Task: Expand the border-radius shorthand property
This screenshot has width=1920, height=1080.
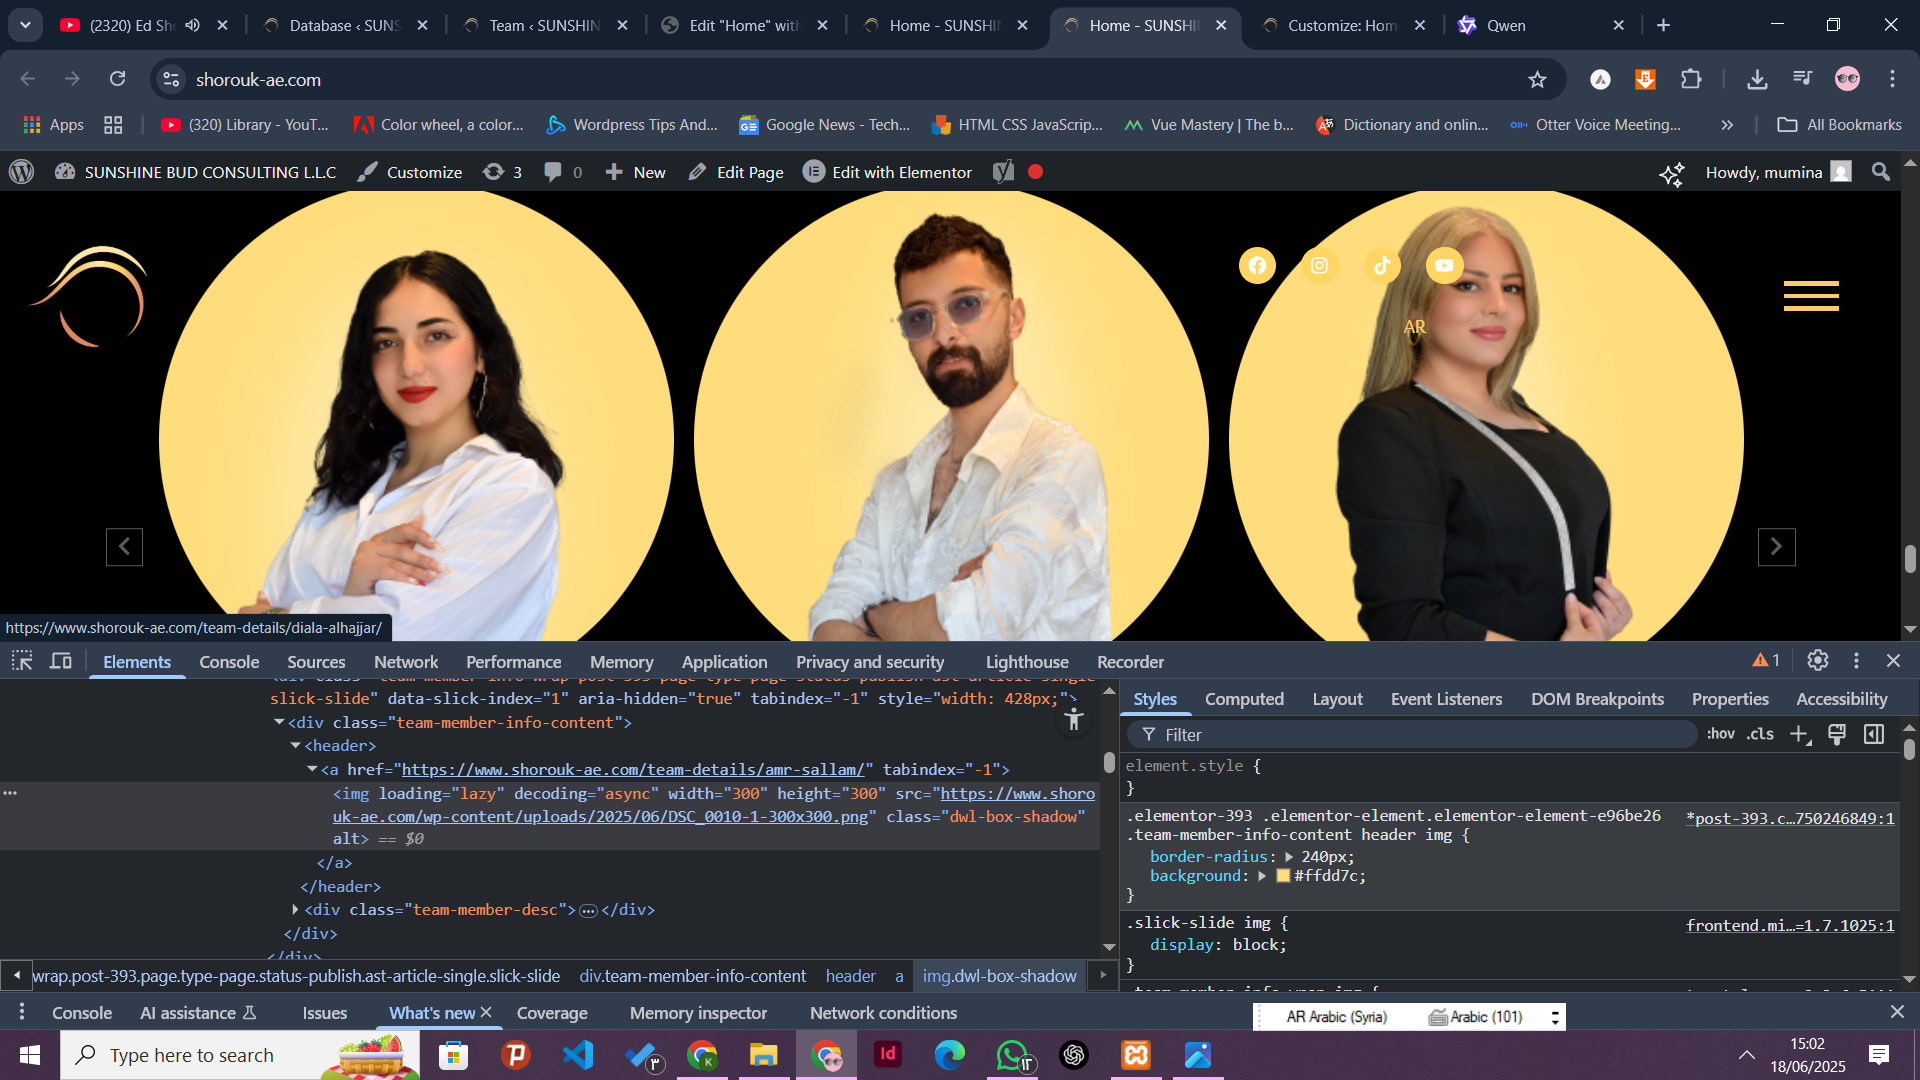Action: [1288, 857]
